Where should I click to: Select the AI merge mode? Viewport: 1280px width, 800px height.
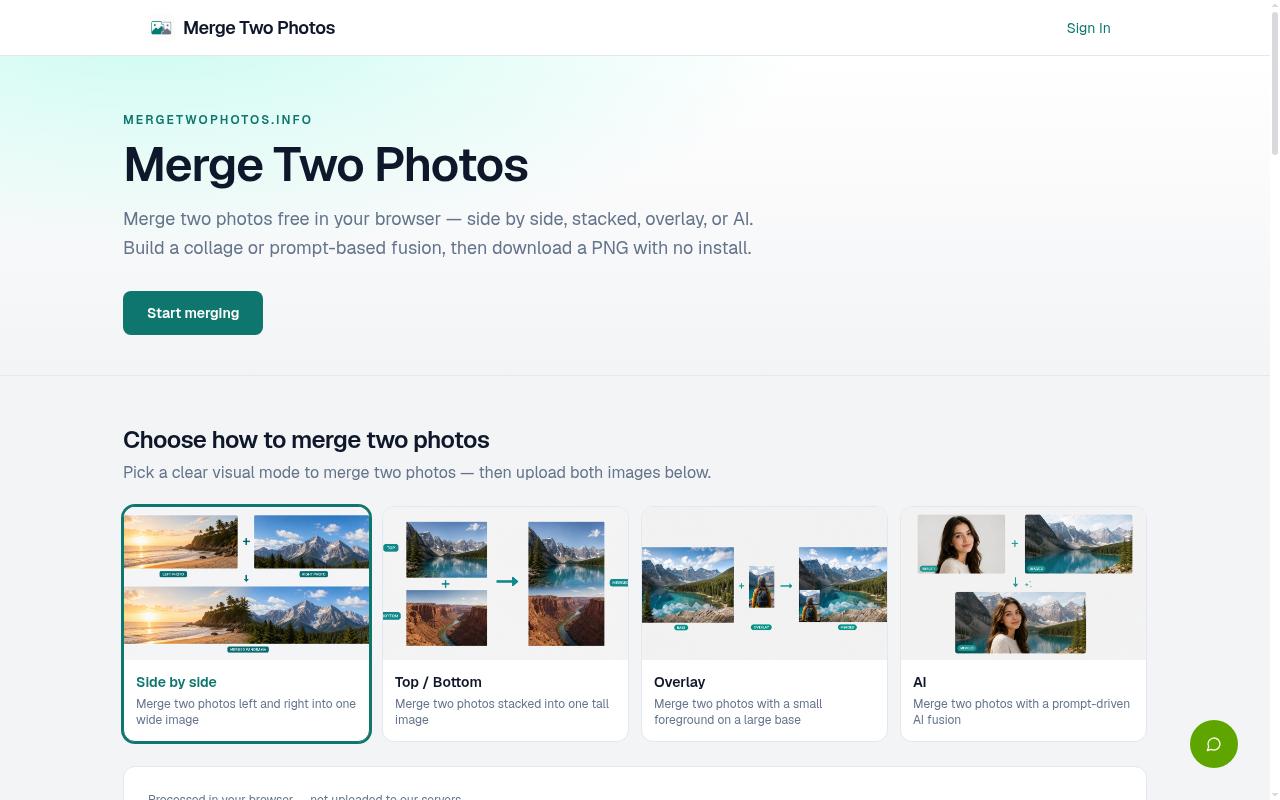(x=1023, y=624)
